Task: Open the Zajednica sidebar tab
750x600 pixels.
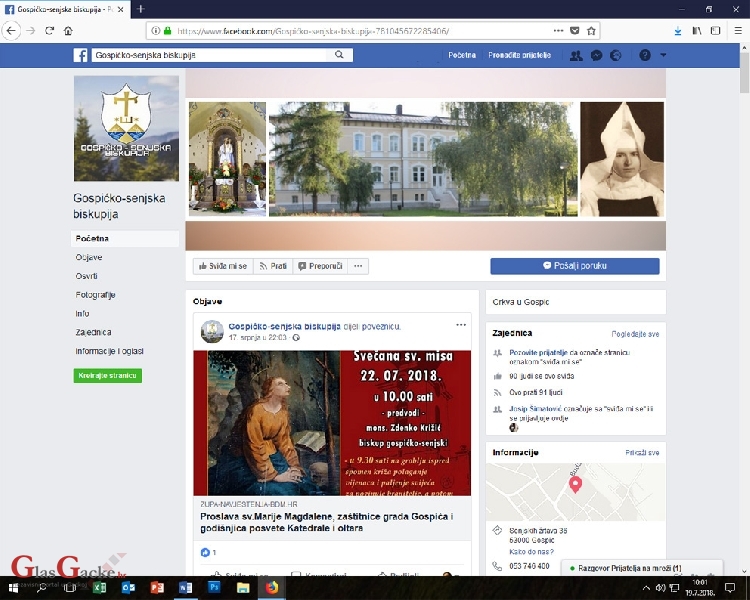Action: 93,332
